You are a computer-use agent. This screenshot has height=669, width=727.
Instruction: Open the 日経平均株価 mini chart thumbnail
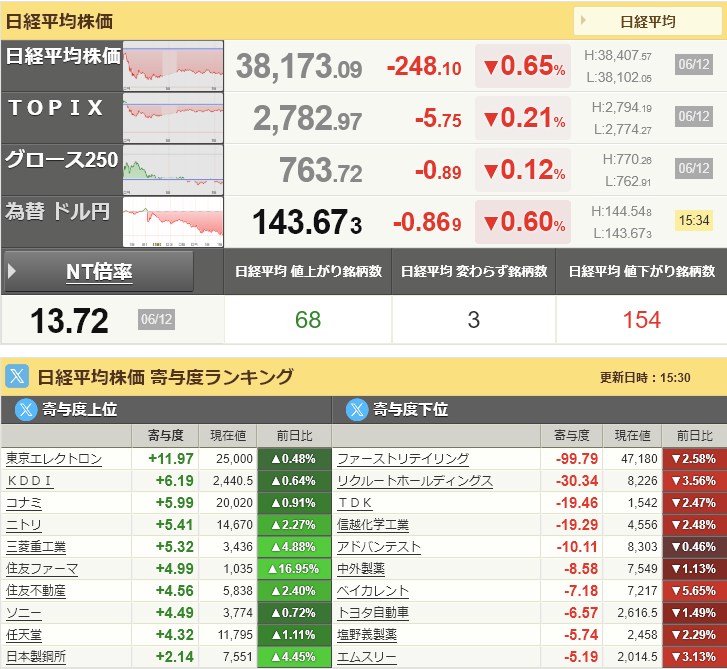[173, 66]
